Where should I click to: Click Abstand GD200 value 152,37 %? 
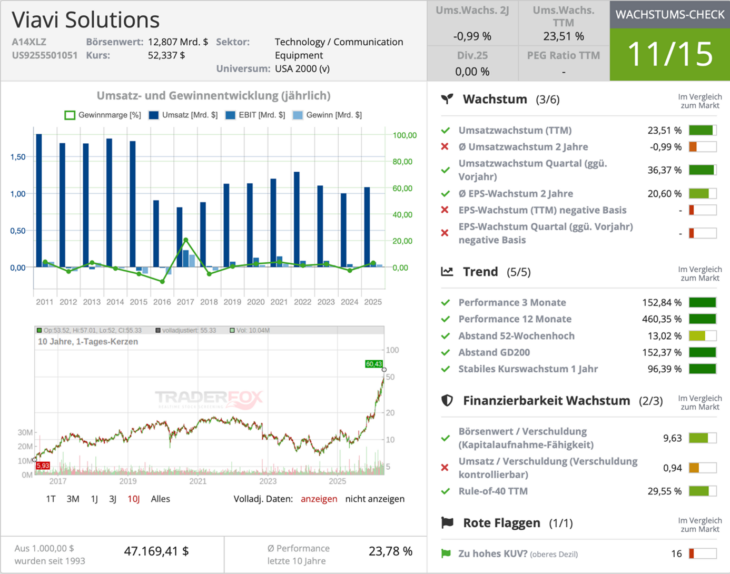point(662,352)
